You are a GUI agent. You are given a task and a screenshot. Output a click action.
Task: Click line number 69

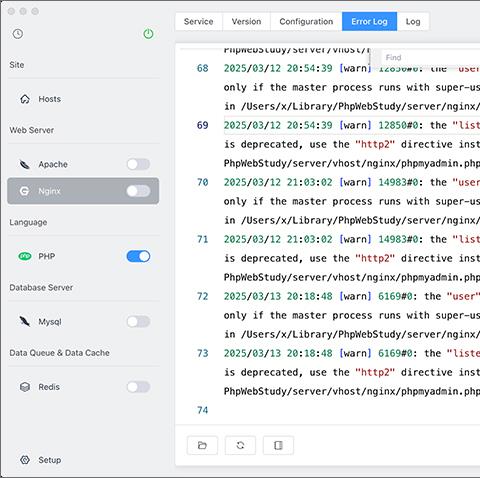[203, 125]
